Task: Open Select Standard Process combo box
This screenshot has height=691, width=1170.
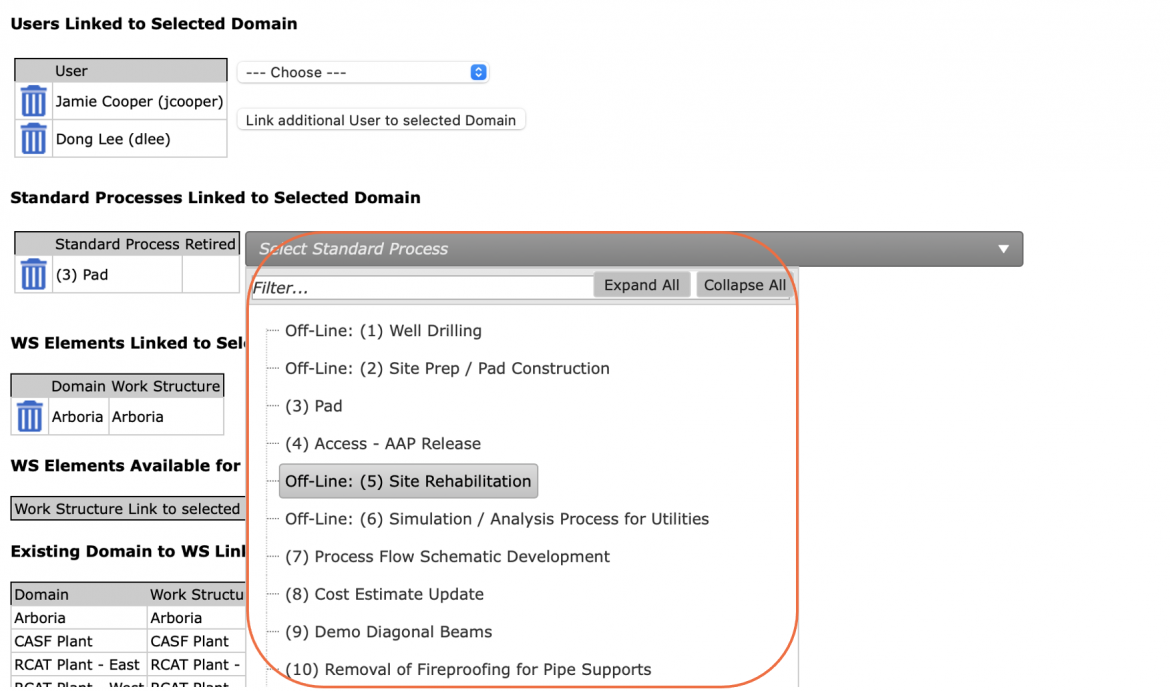Action: 634,249
